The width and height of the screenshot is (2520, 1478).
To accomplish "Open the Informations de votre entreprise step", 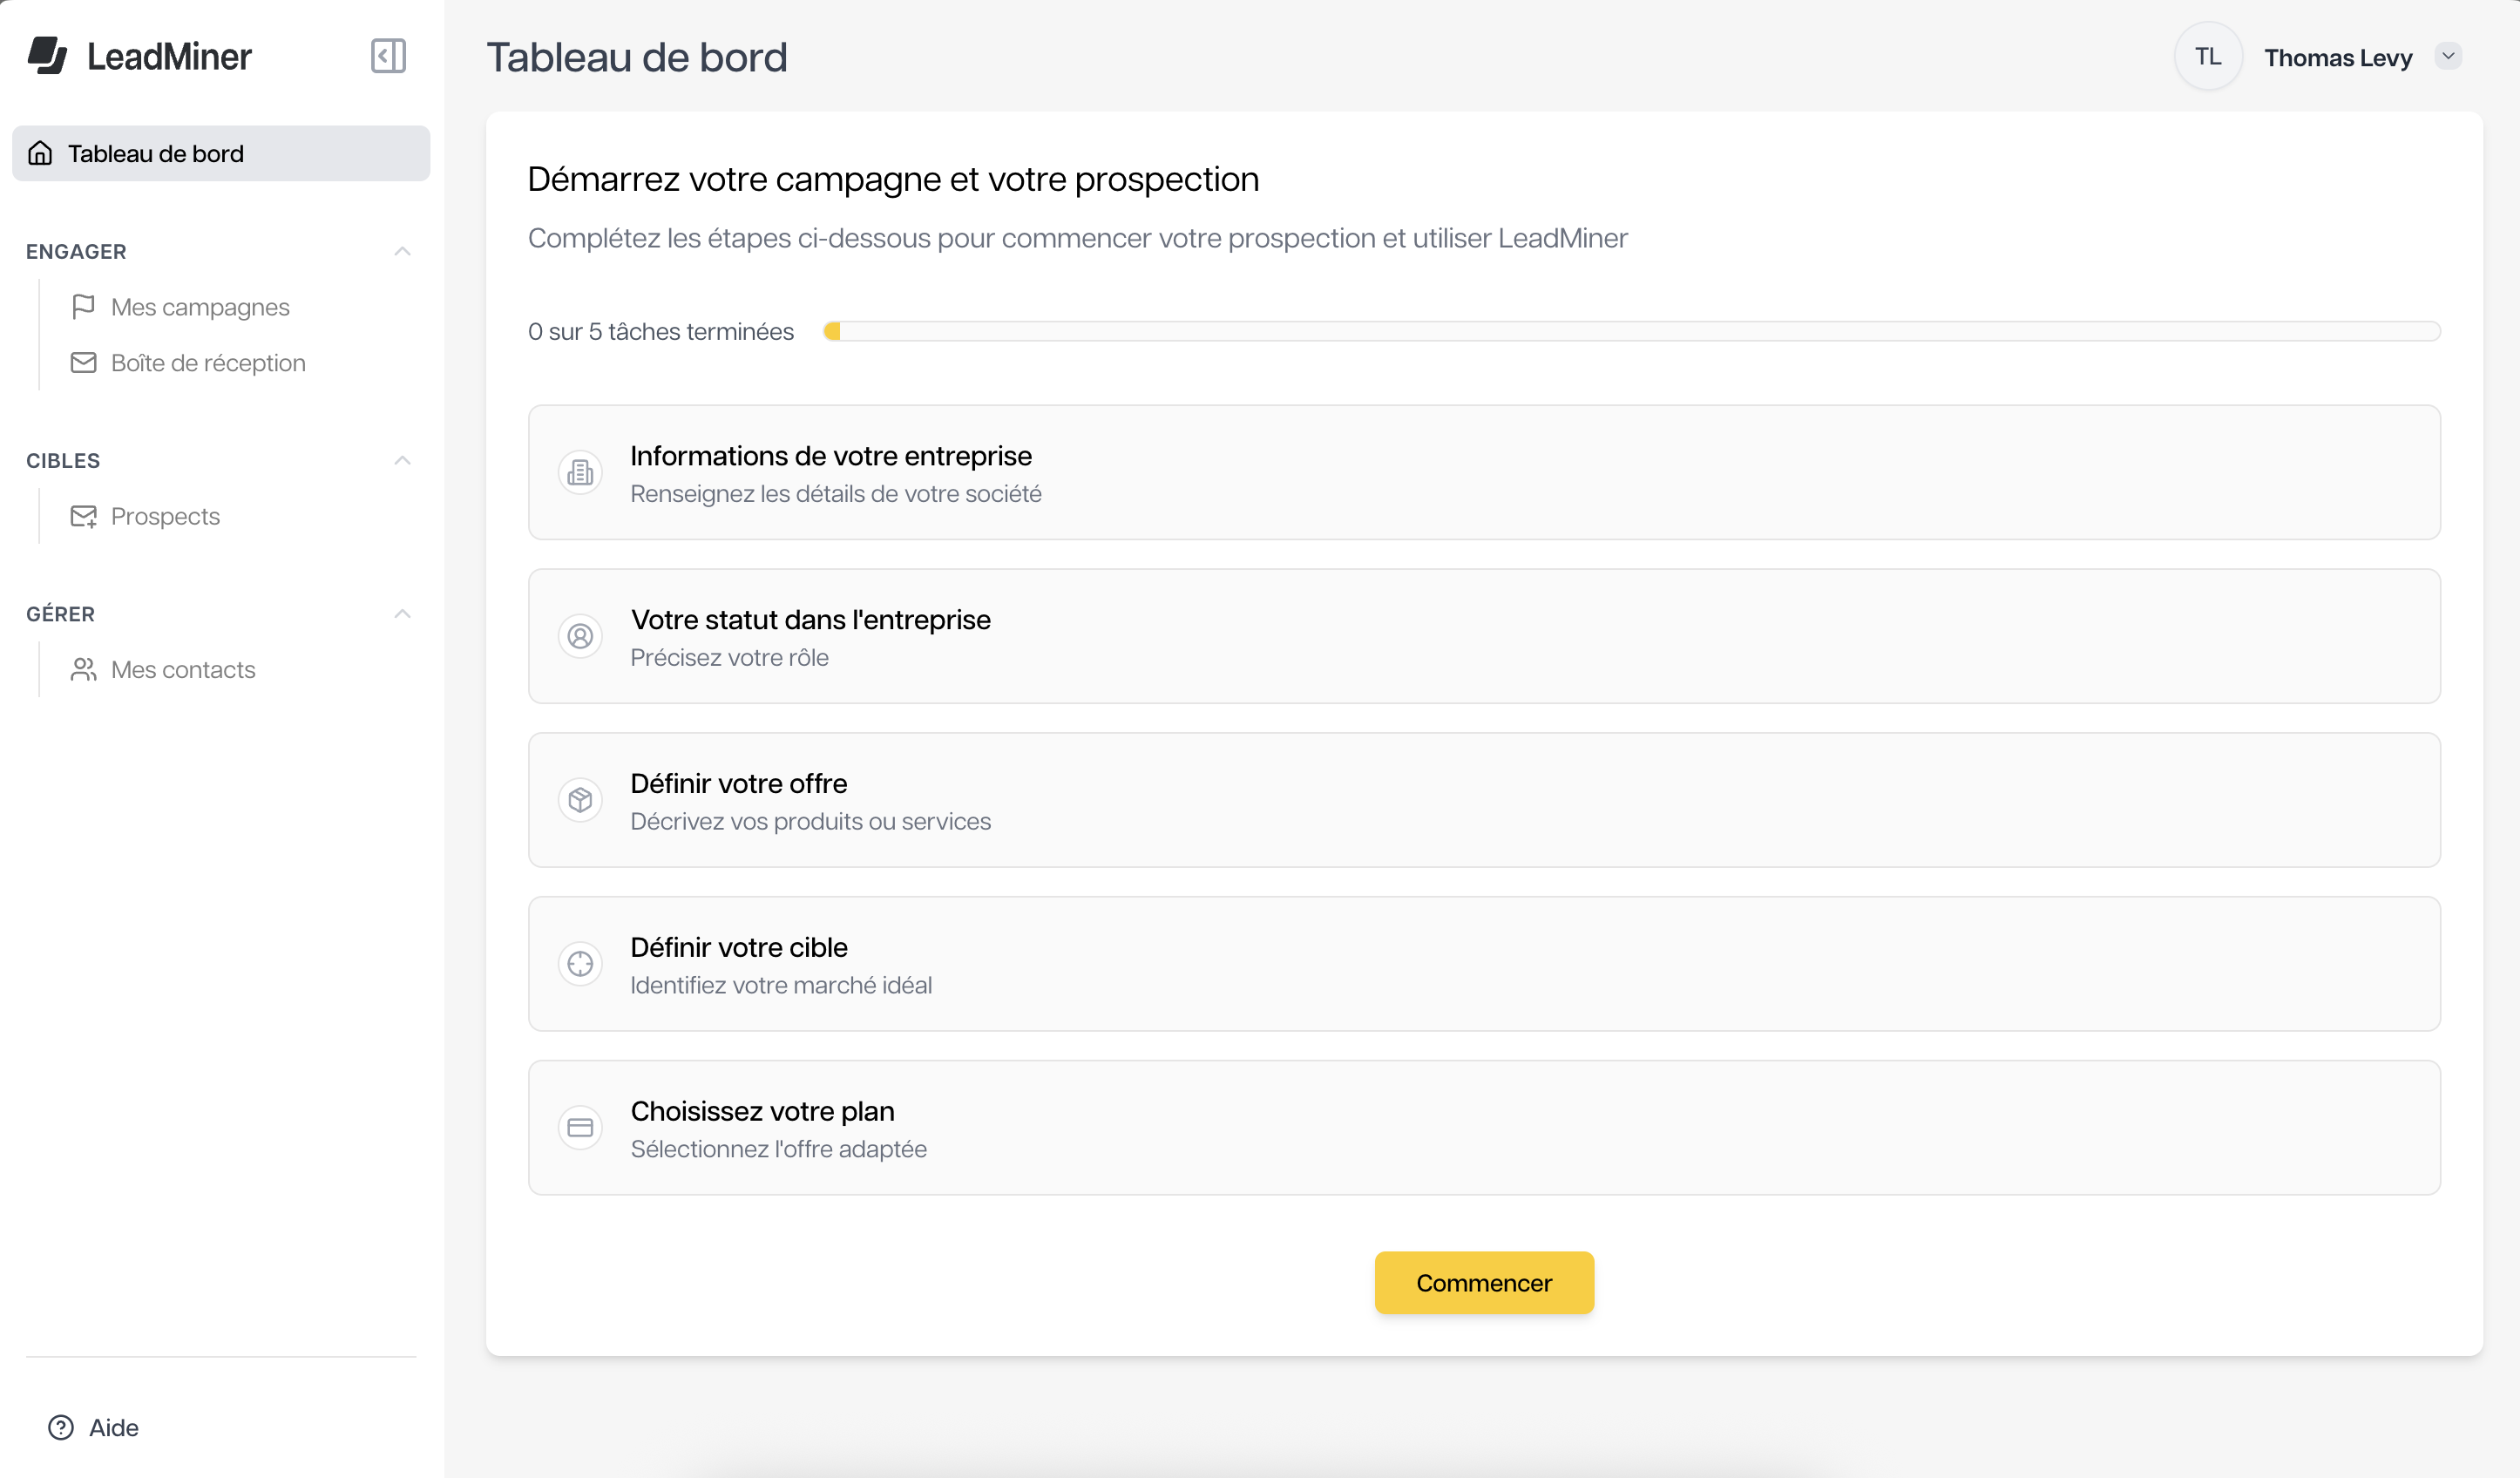I will 1484,472.
